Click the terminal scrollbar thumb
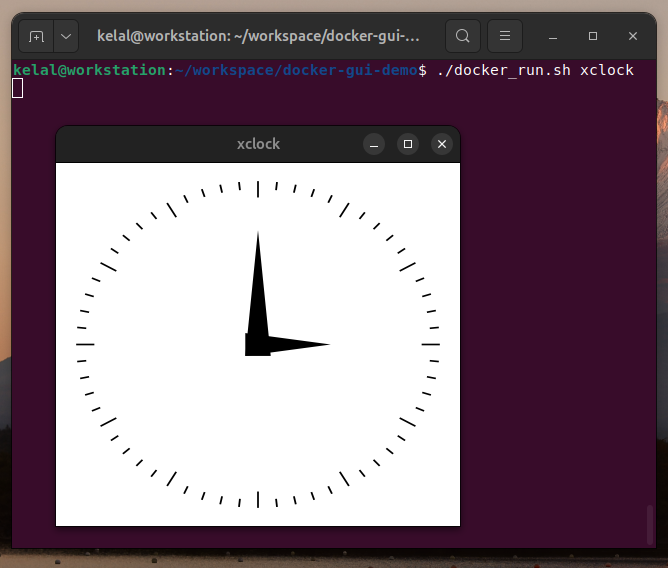The image size is (668, 568). [x=650, y=523]
